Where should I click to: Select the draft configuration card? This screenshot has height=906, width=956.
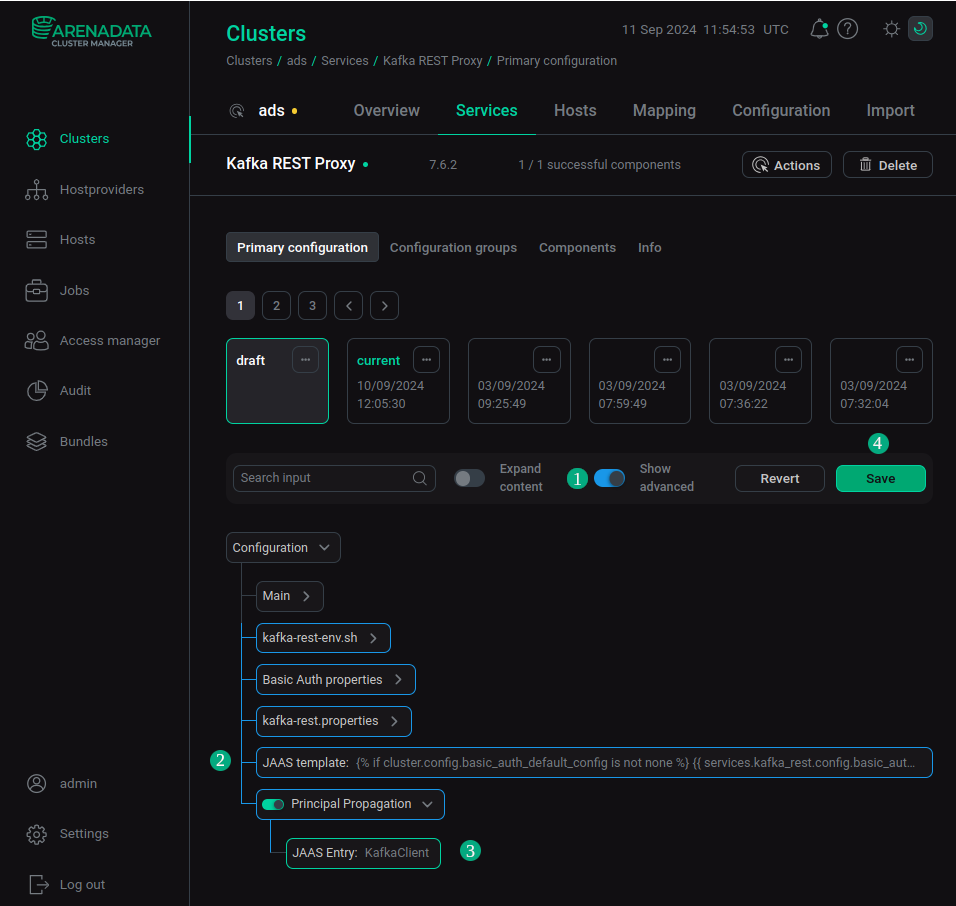point(277,381)
